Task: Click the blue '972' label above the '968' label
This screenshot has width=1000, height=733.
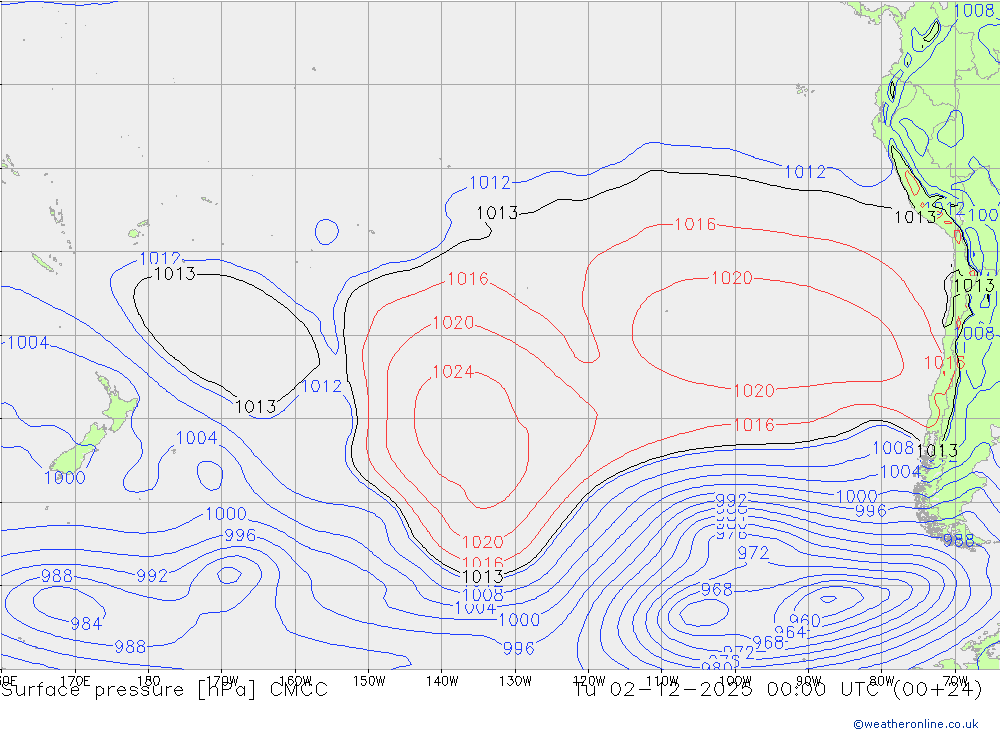Action: pos(753,552)
